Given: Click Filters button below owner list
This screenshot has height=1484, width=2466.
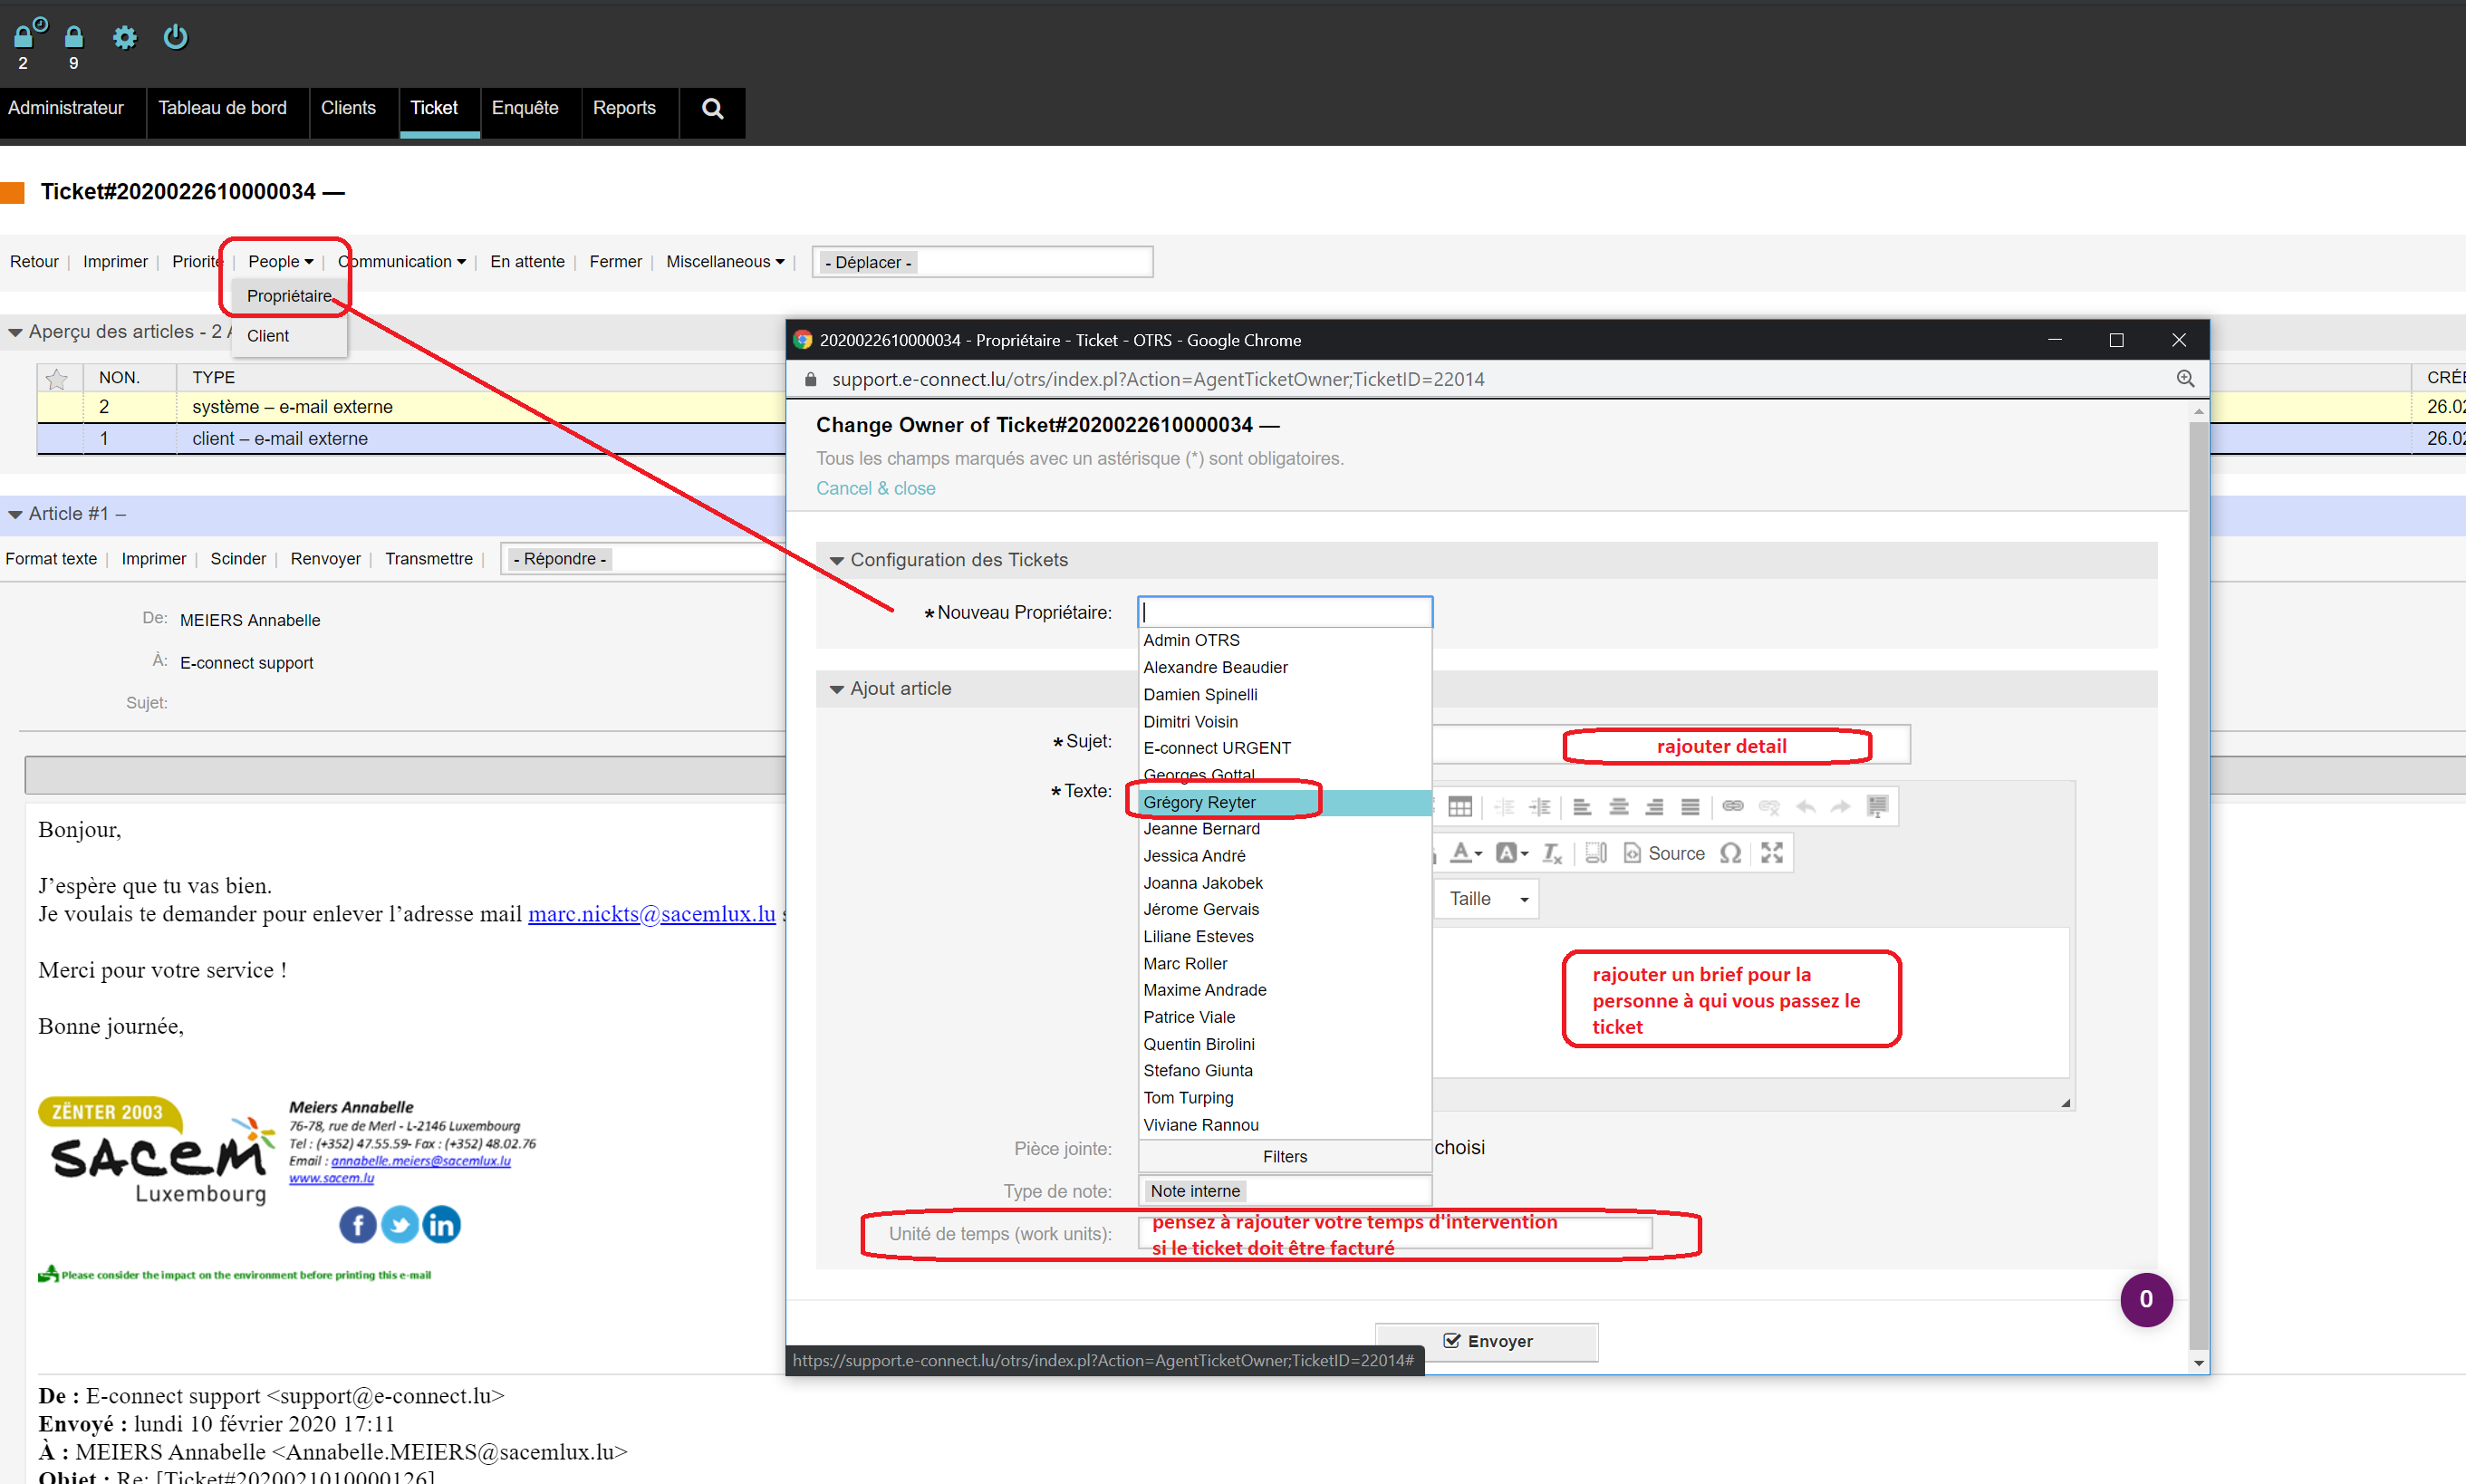Looking at the screenshot, I should (1285, 1156).
